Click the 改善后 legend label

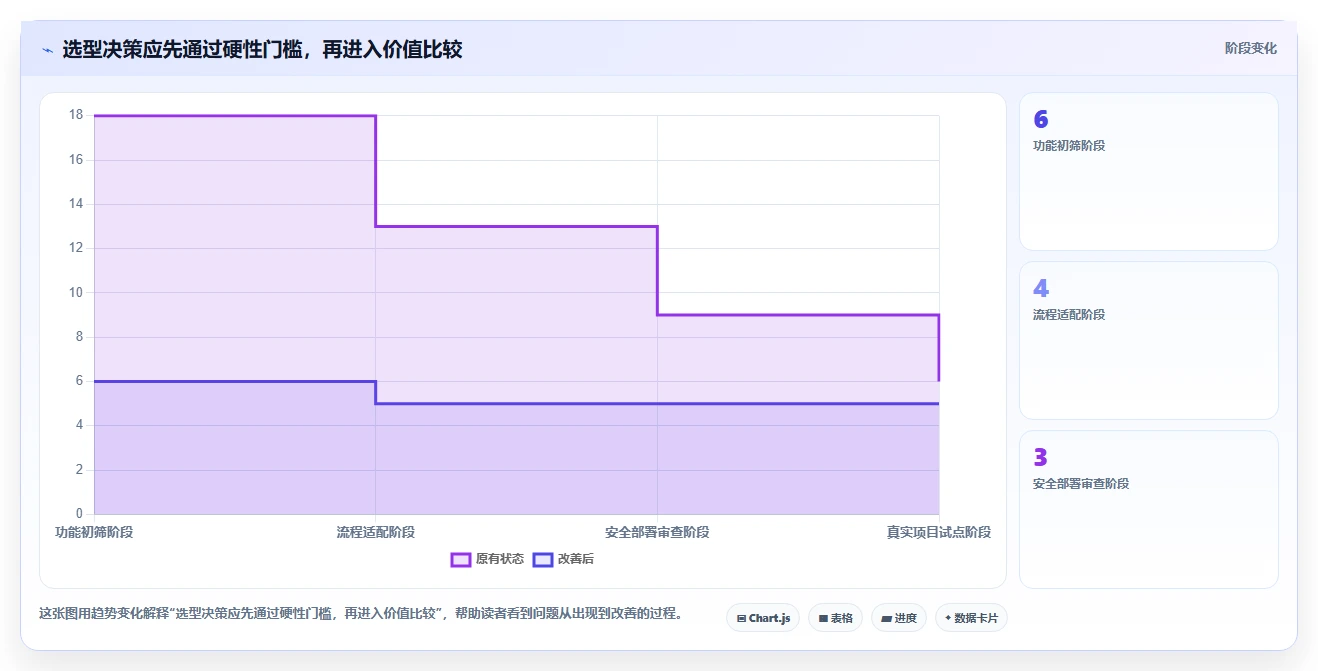point(575,559)
